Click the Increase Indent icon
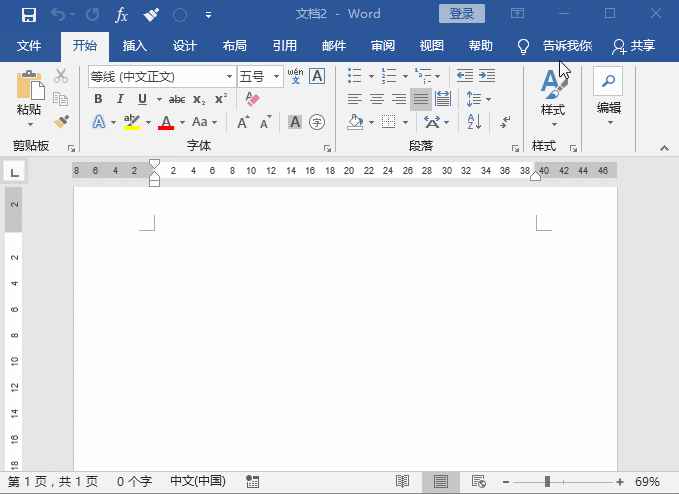679x494 pixels. click(488, 76)
